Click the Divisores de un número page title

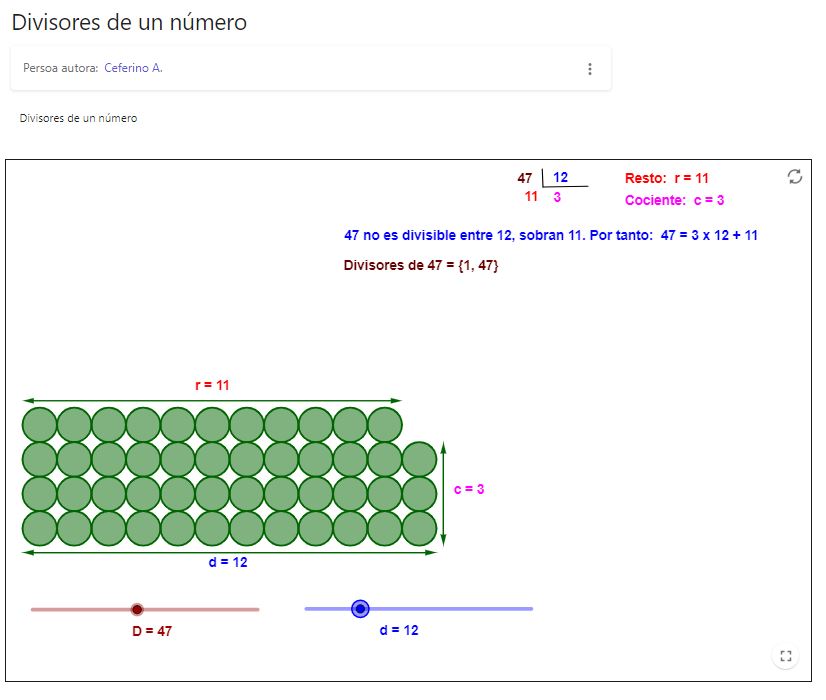[129, 22]
